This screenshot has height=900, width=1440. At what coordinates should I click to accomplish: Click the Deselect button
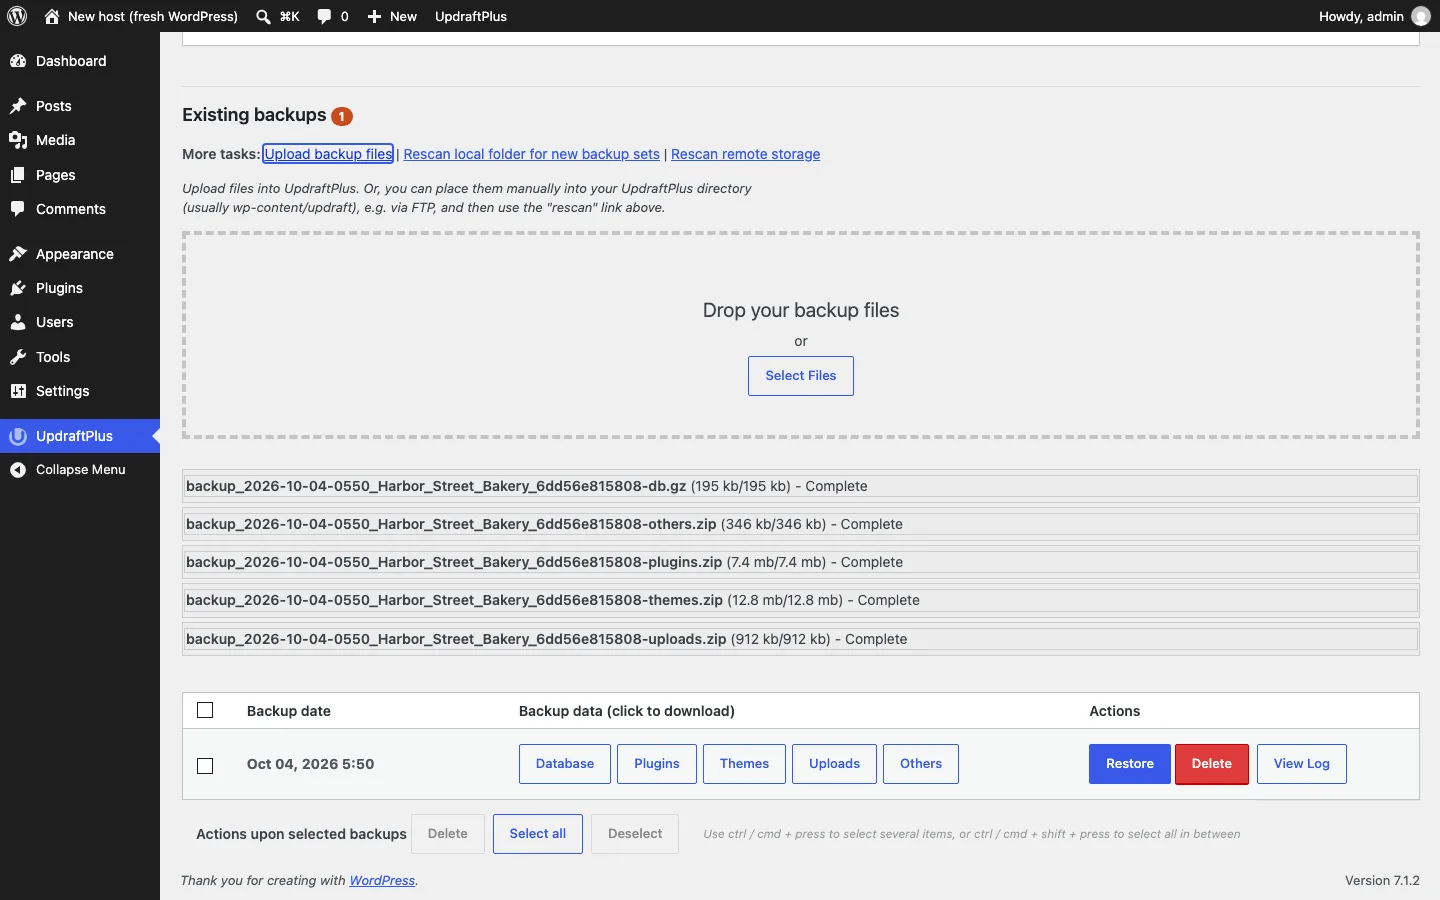pyautogui.click(x=635, y=834)
